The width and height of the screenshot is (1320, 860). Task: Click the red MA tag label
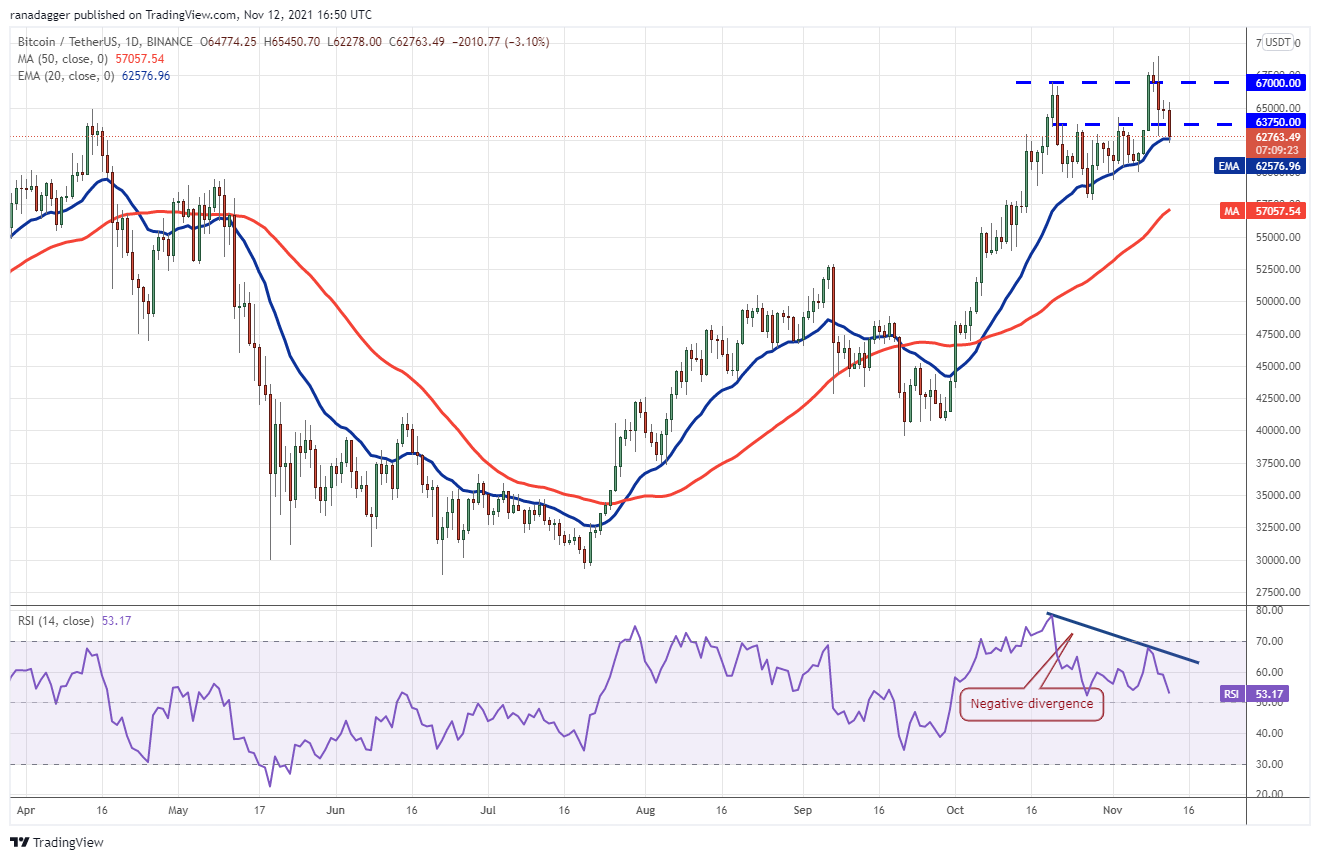point(1232,211)
